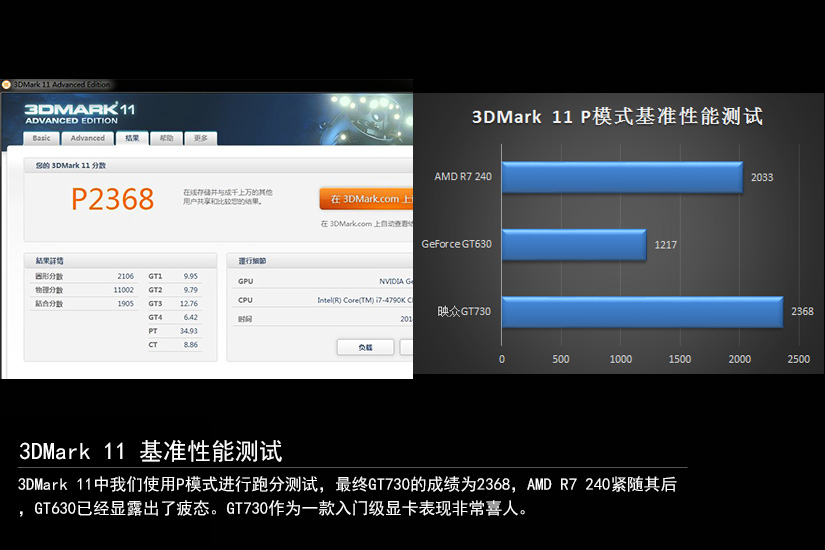Click the 2368 data label in chart
The image size is (825, 550).
coord(802,312)
